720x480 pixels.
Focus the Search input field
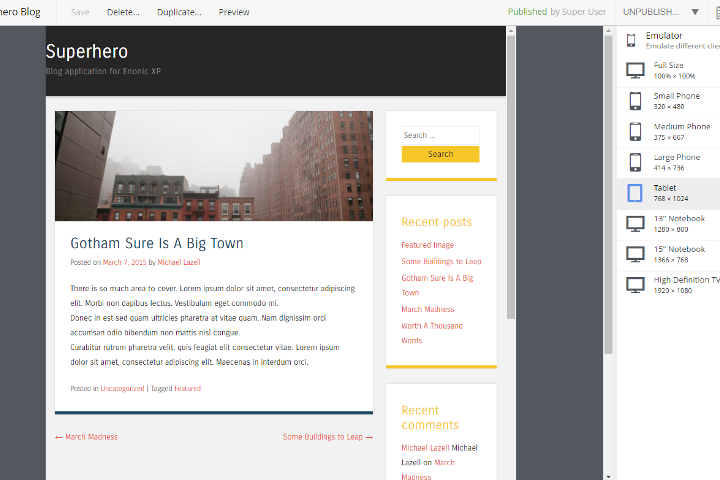click(x=440, y=135)
